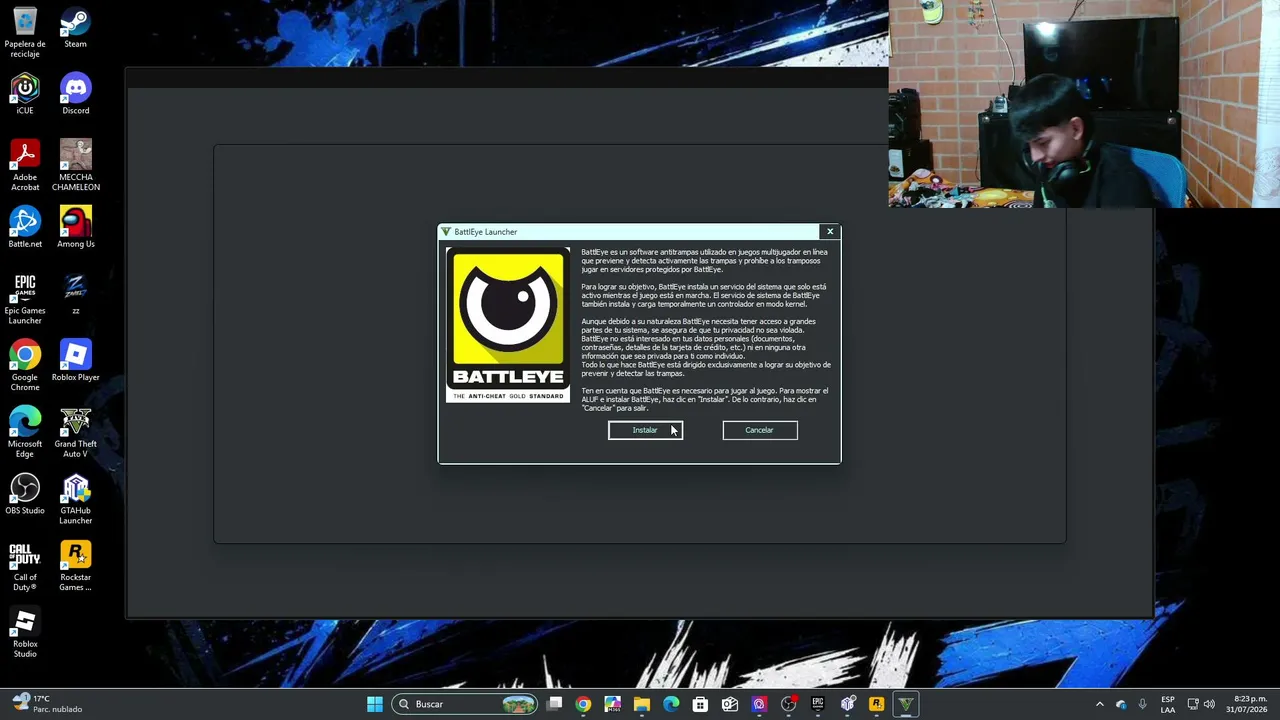Select Rockstar Games desktop icon
Viewport: 1280px width, 720px height.
point(75,566)
